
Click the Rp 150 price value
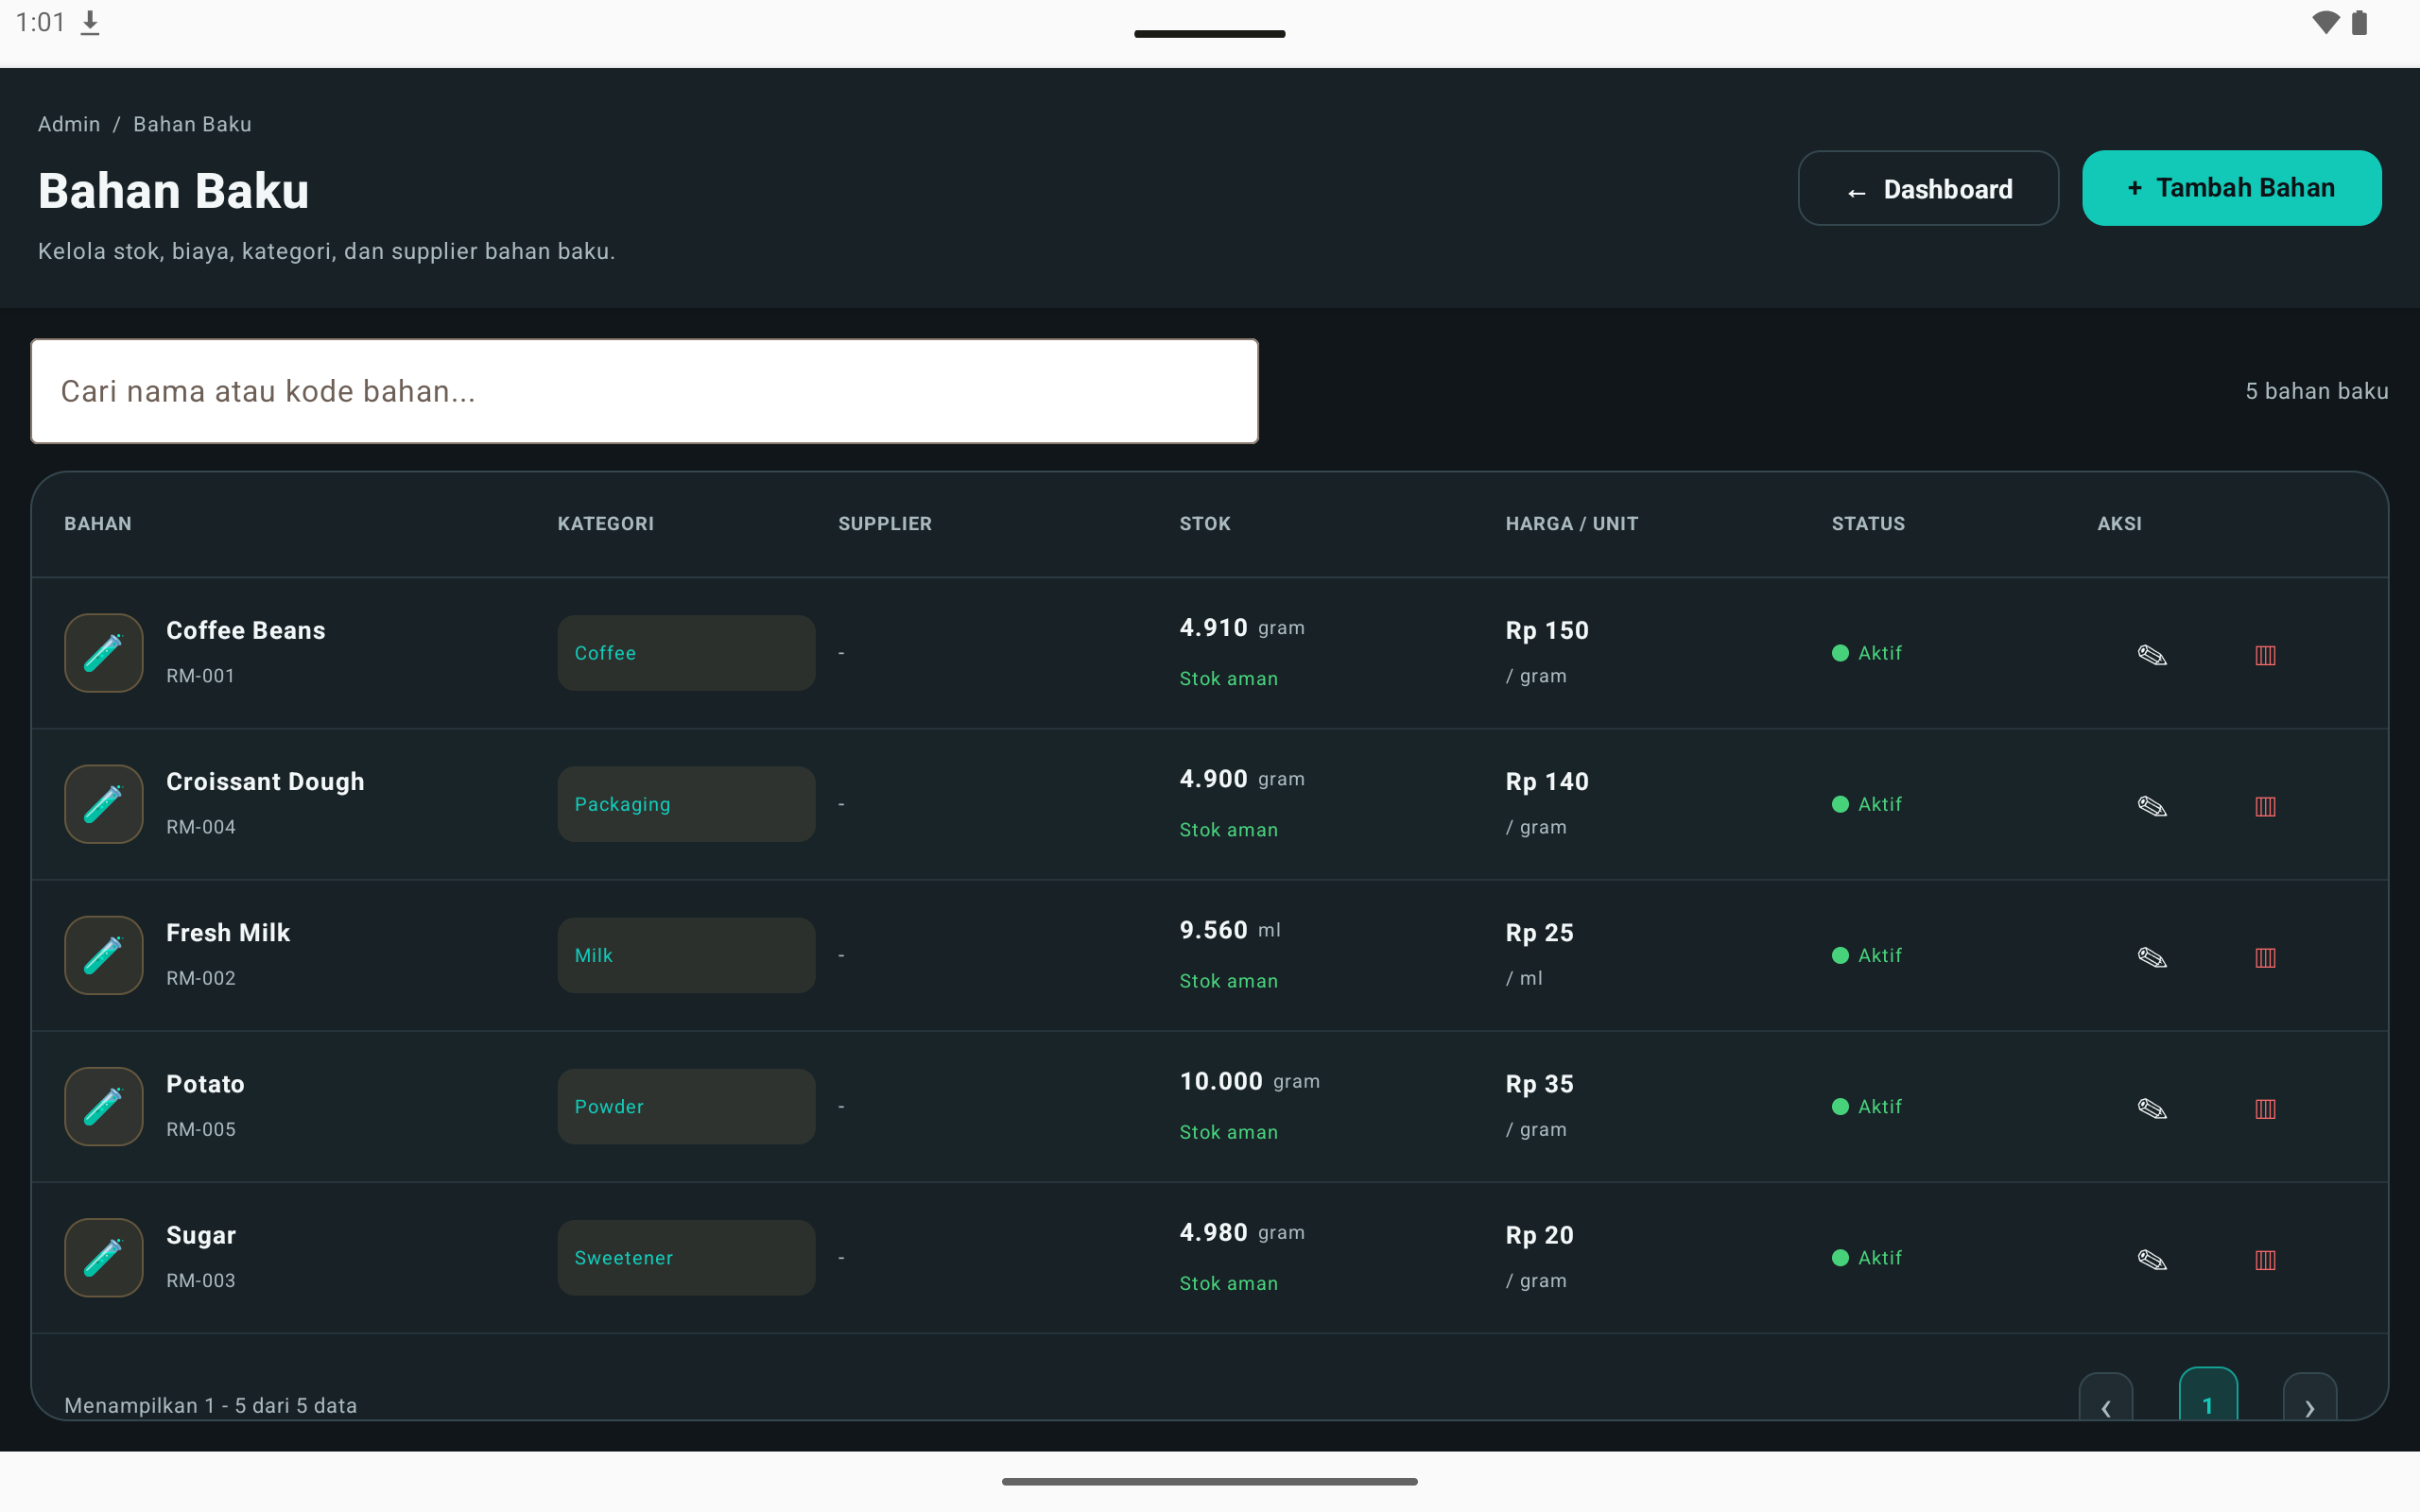[1547, 630]
